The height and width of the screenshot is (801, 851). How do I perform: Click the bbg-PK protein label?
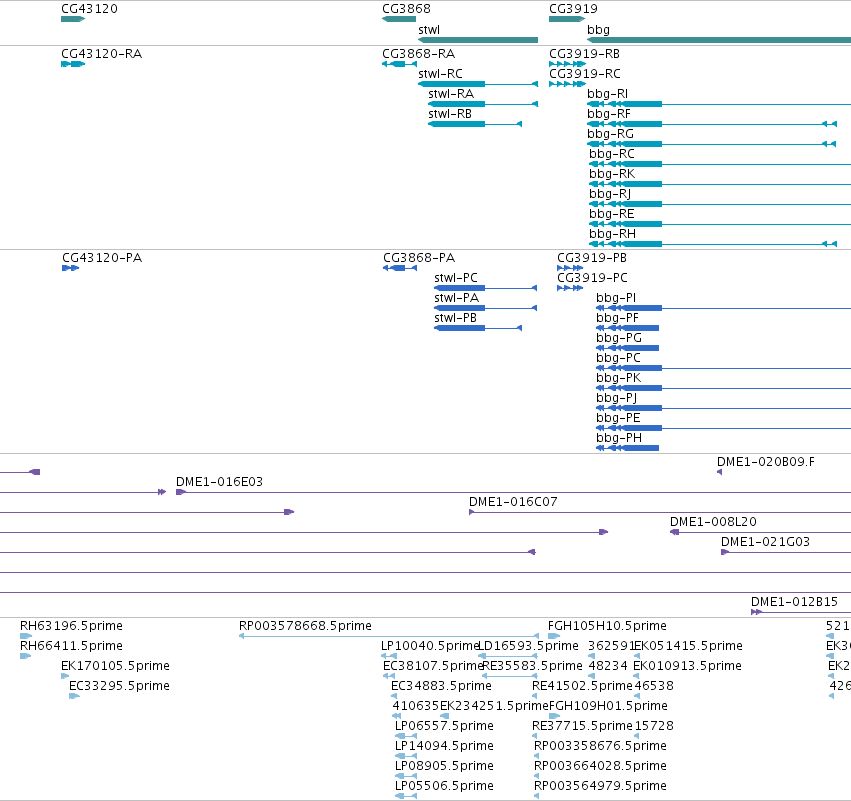pyautogui.click(x=618, y=378)
